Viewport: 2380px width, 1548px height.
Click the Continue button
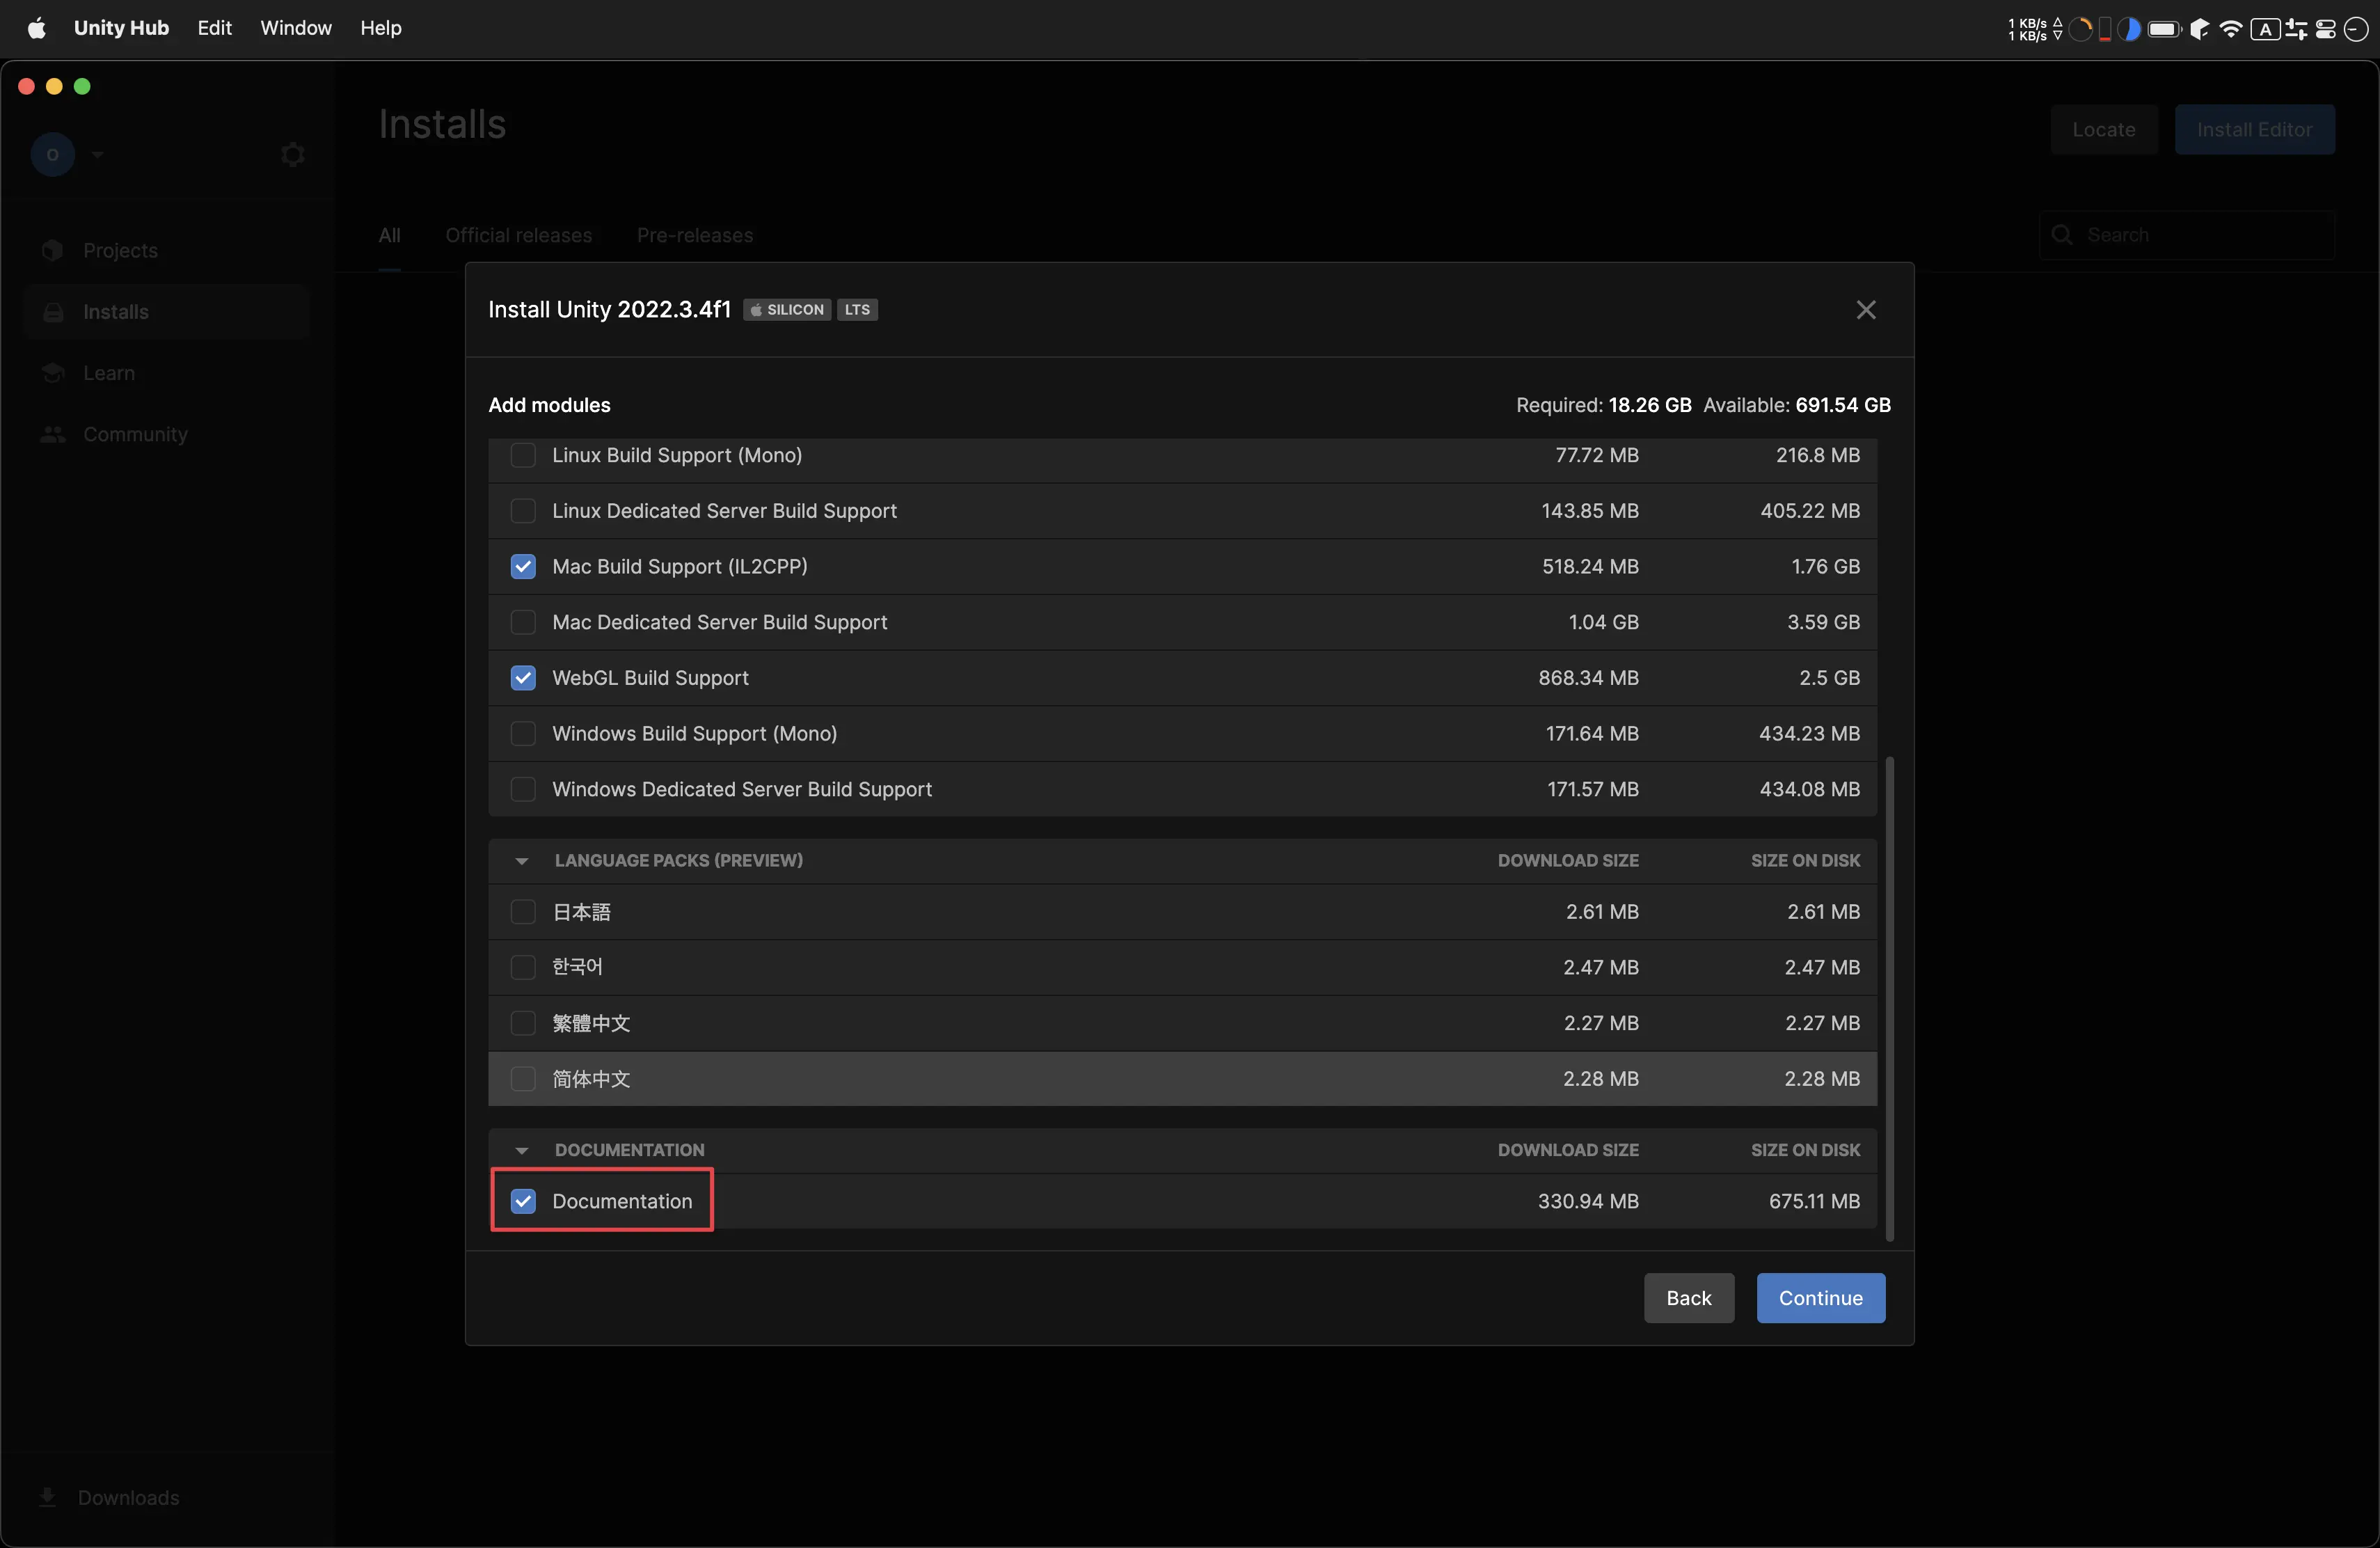point(1820,1296)
